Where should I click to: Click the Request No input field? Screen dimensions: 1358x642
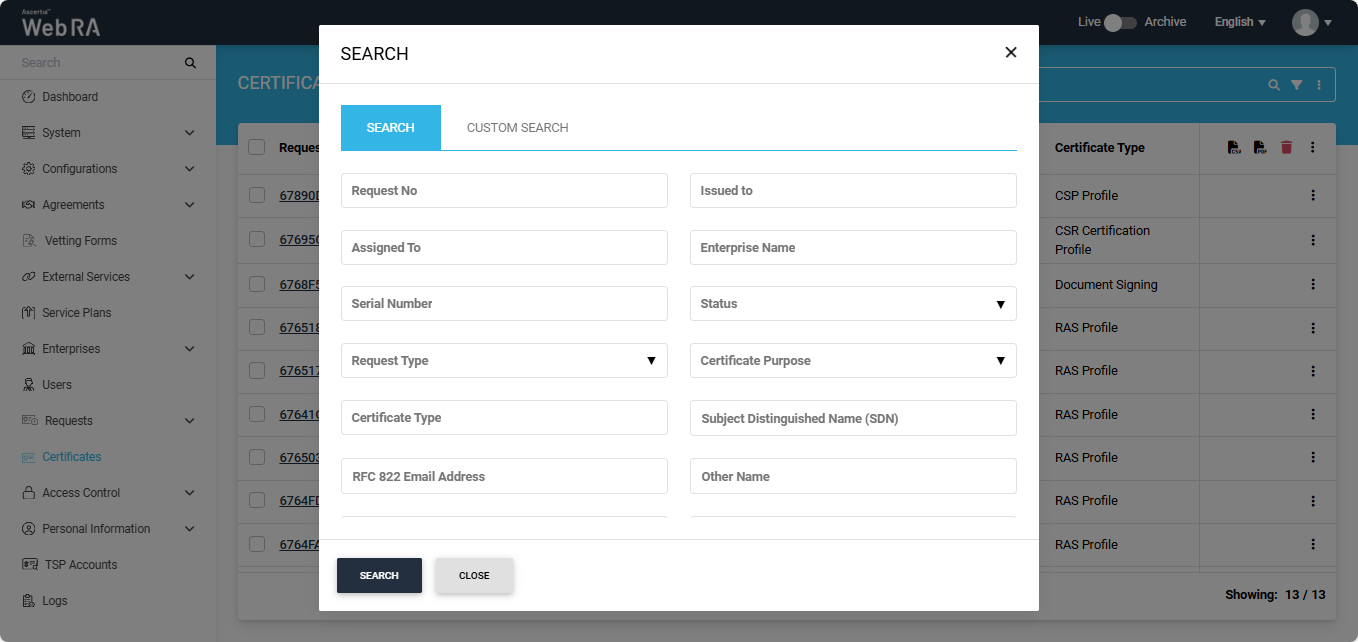(x=504, y=191)
